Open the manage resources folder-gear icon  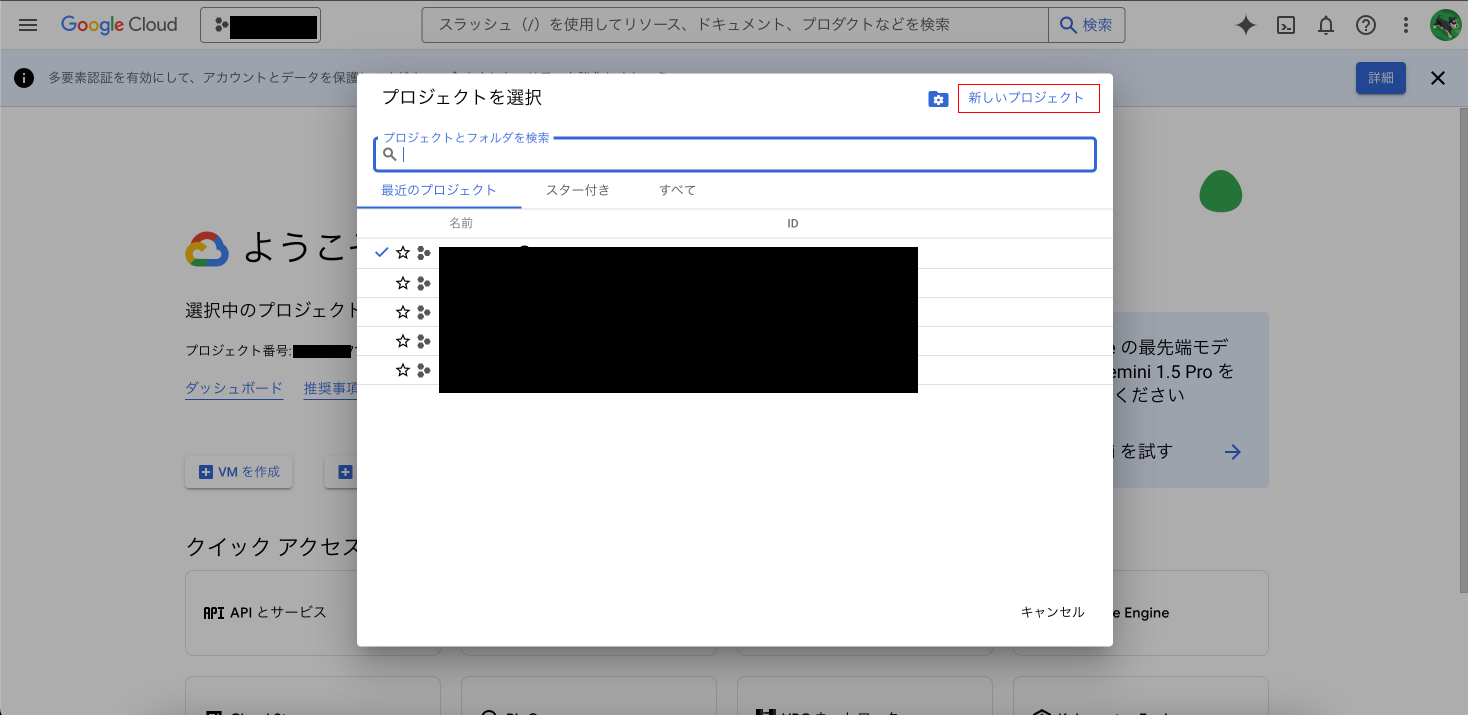(938, 99)
